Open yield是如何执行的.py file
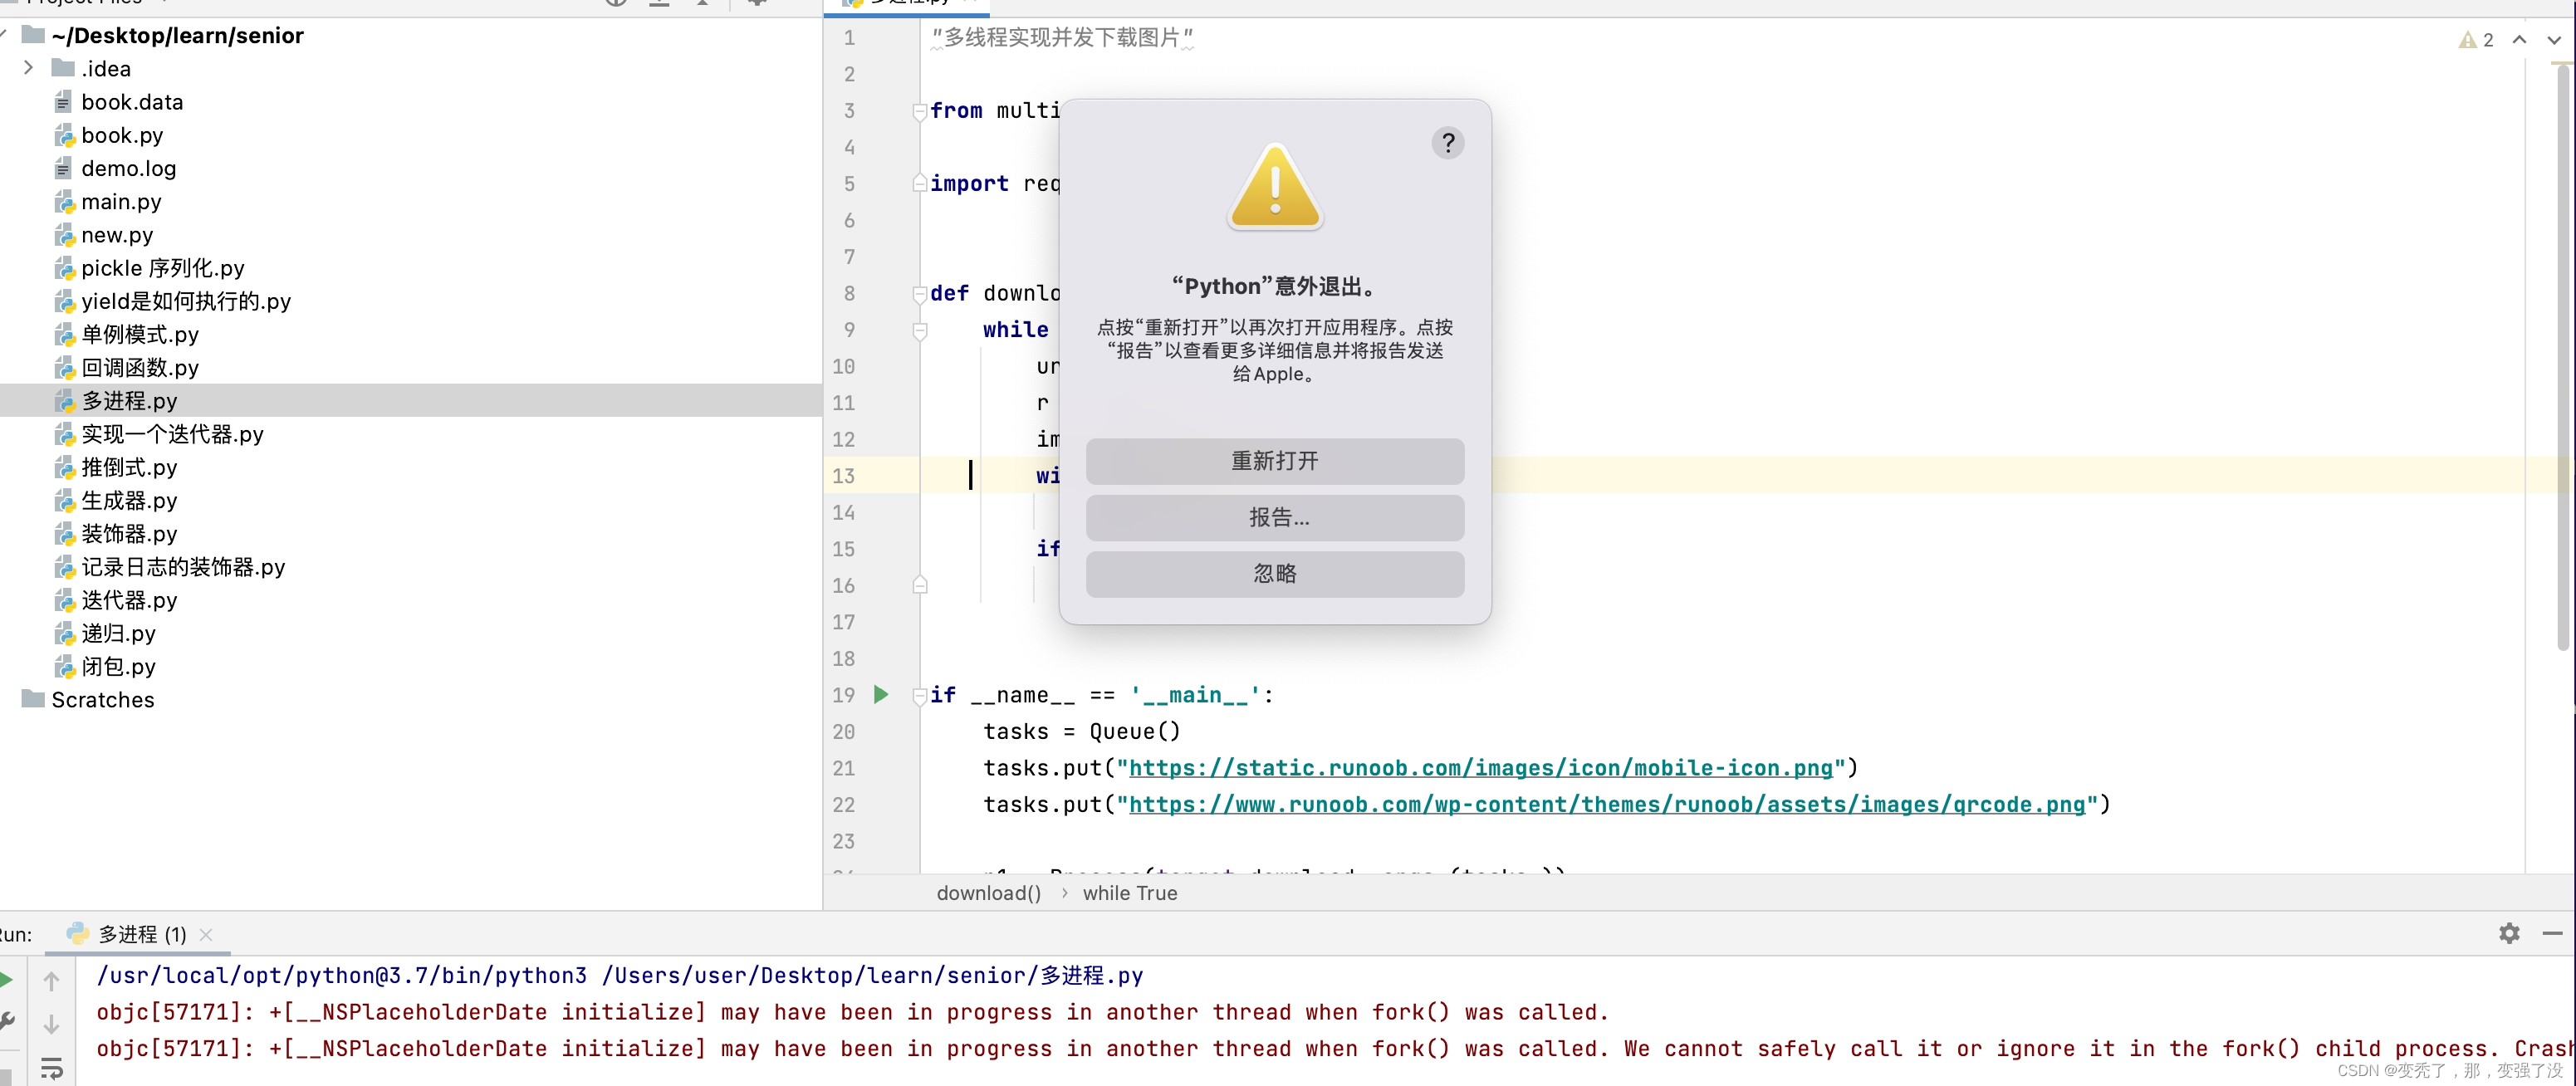Viewport: 2576px width, 1086px height. pos(186,301)
